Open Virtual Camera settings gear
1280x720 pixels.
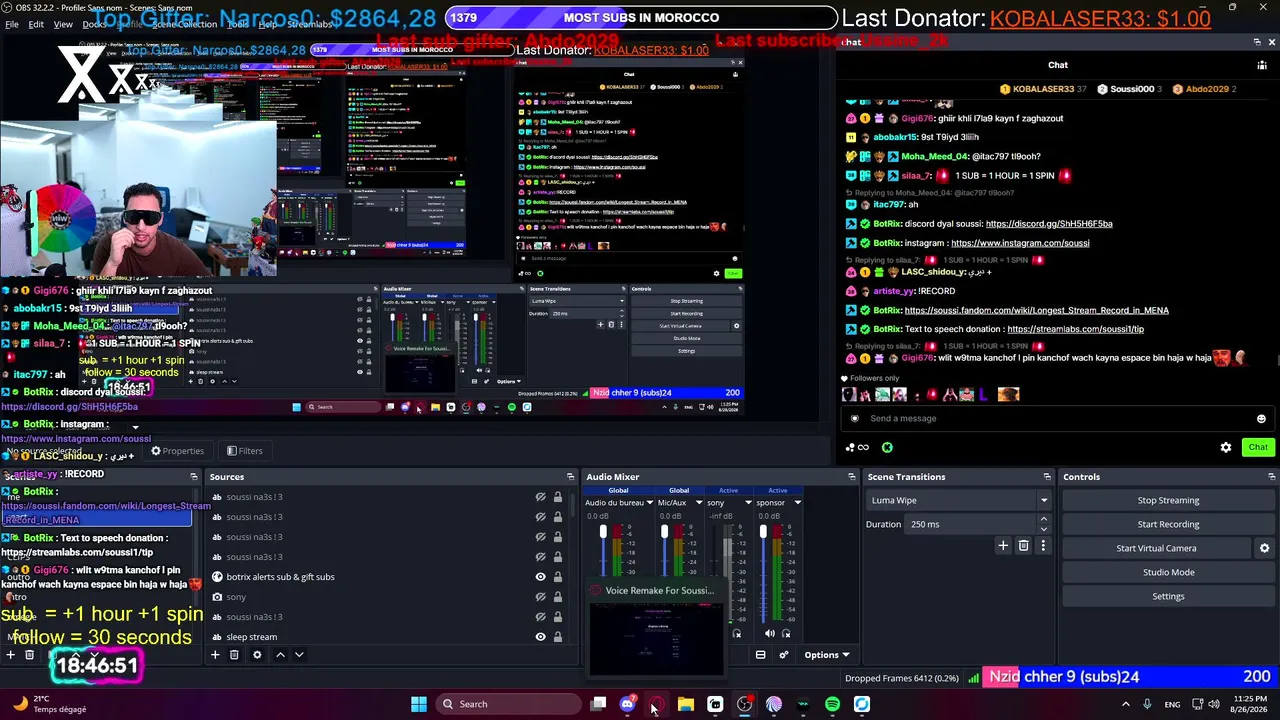[x=1264, y=548]
